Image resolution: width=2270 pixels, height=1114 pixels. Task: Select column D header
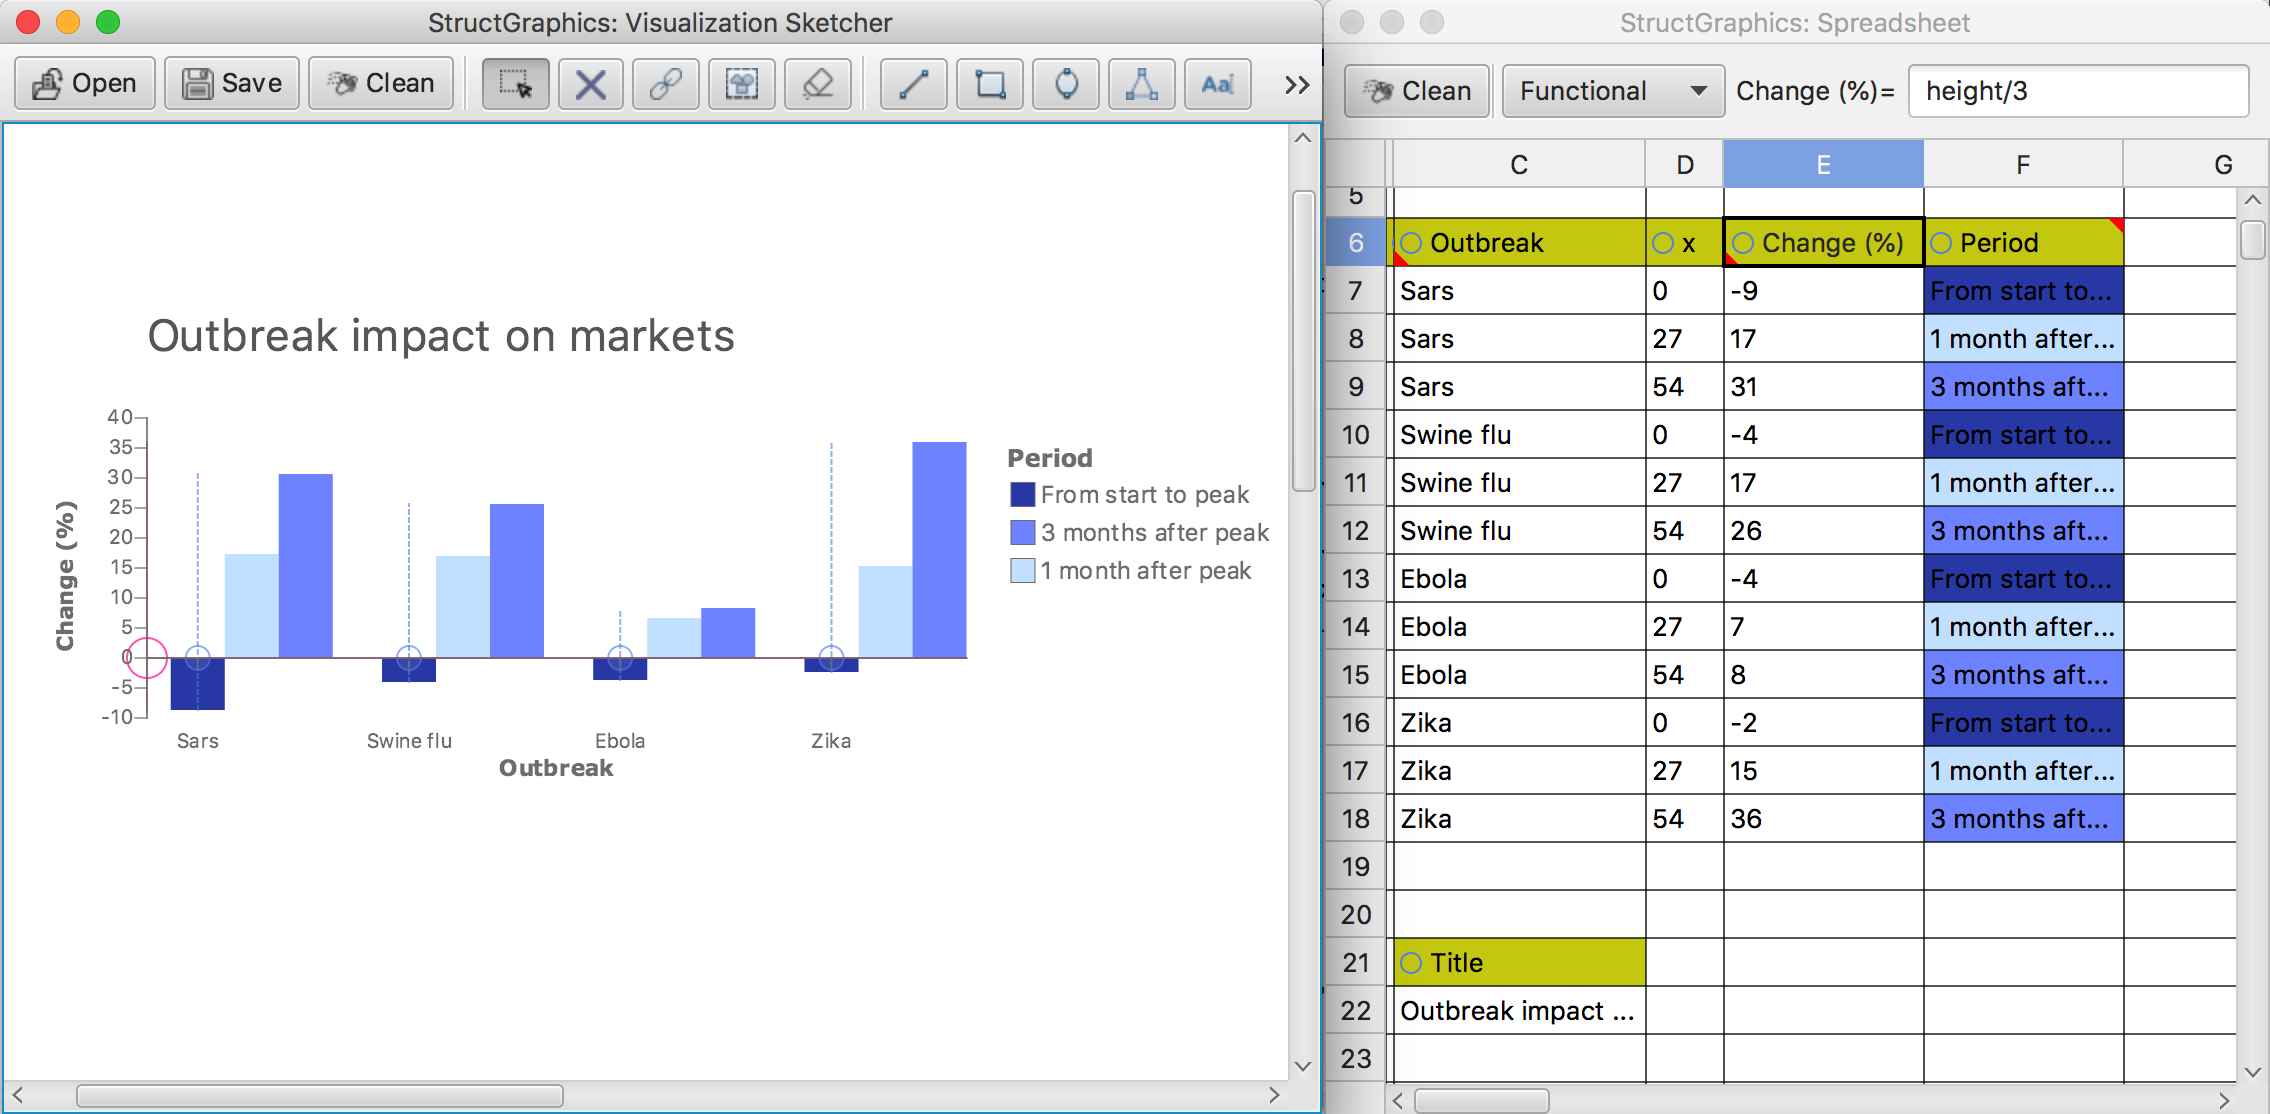[1685, 164]
